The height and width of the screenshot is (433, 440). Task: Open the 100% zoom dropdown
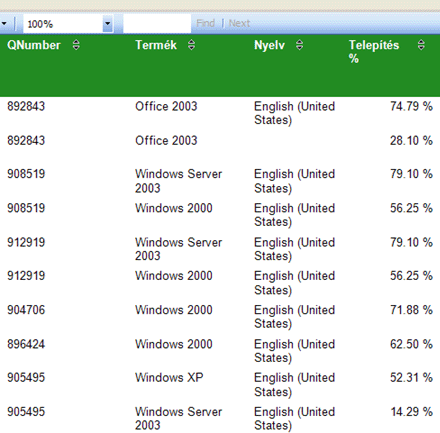tap(107, 24)
